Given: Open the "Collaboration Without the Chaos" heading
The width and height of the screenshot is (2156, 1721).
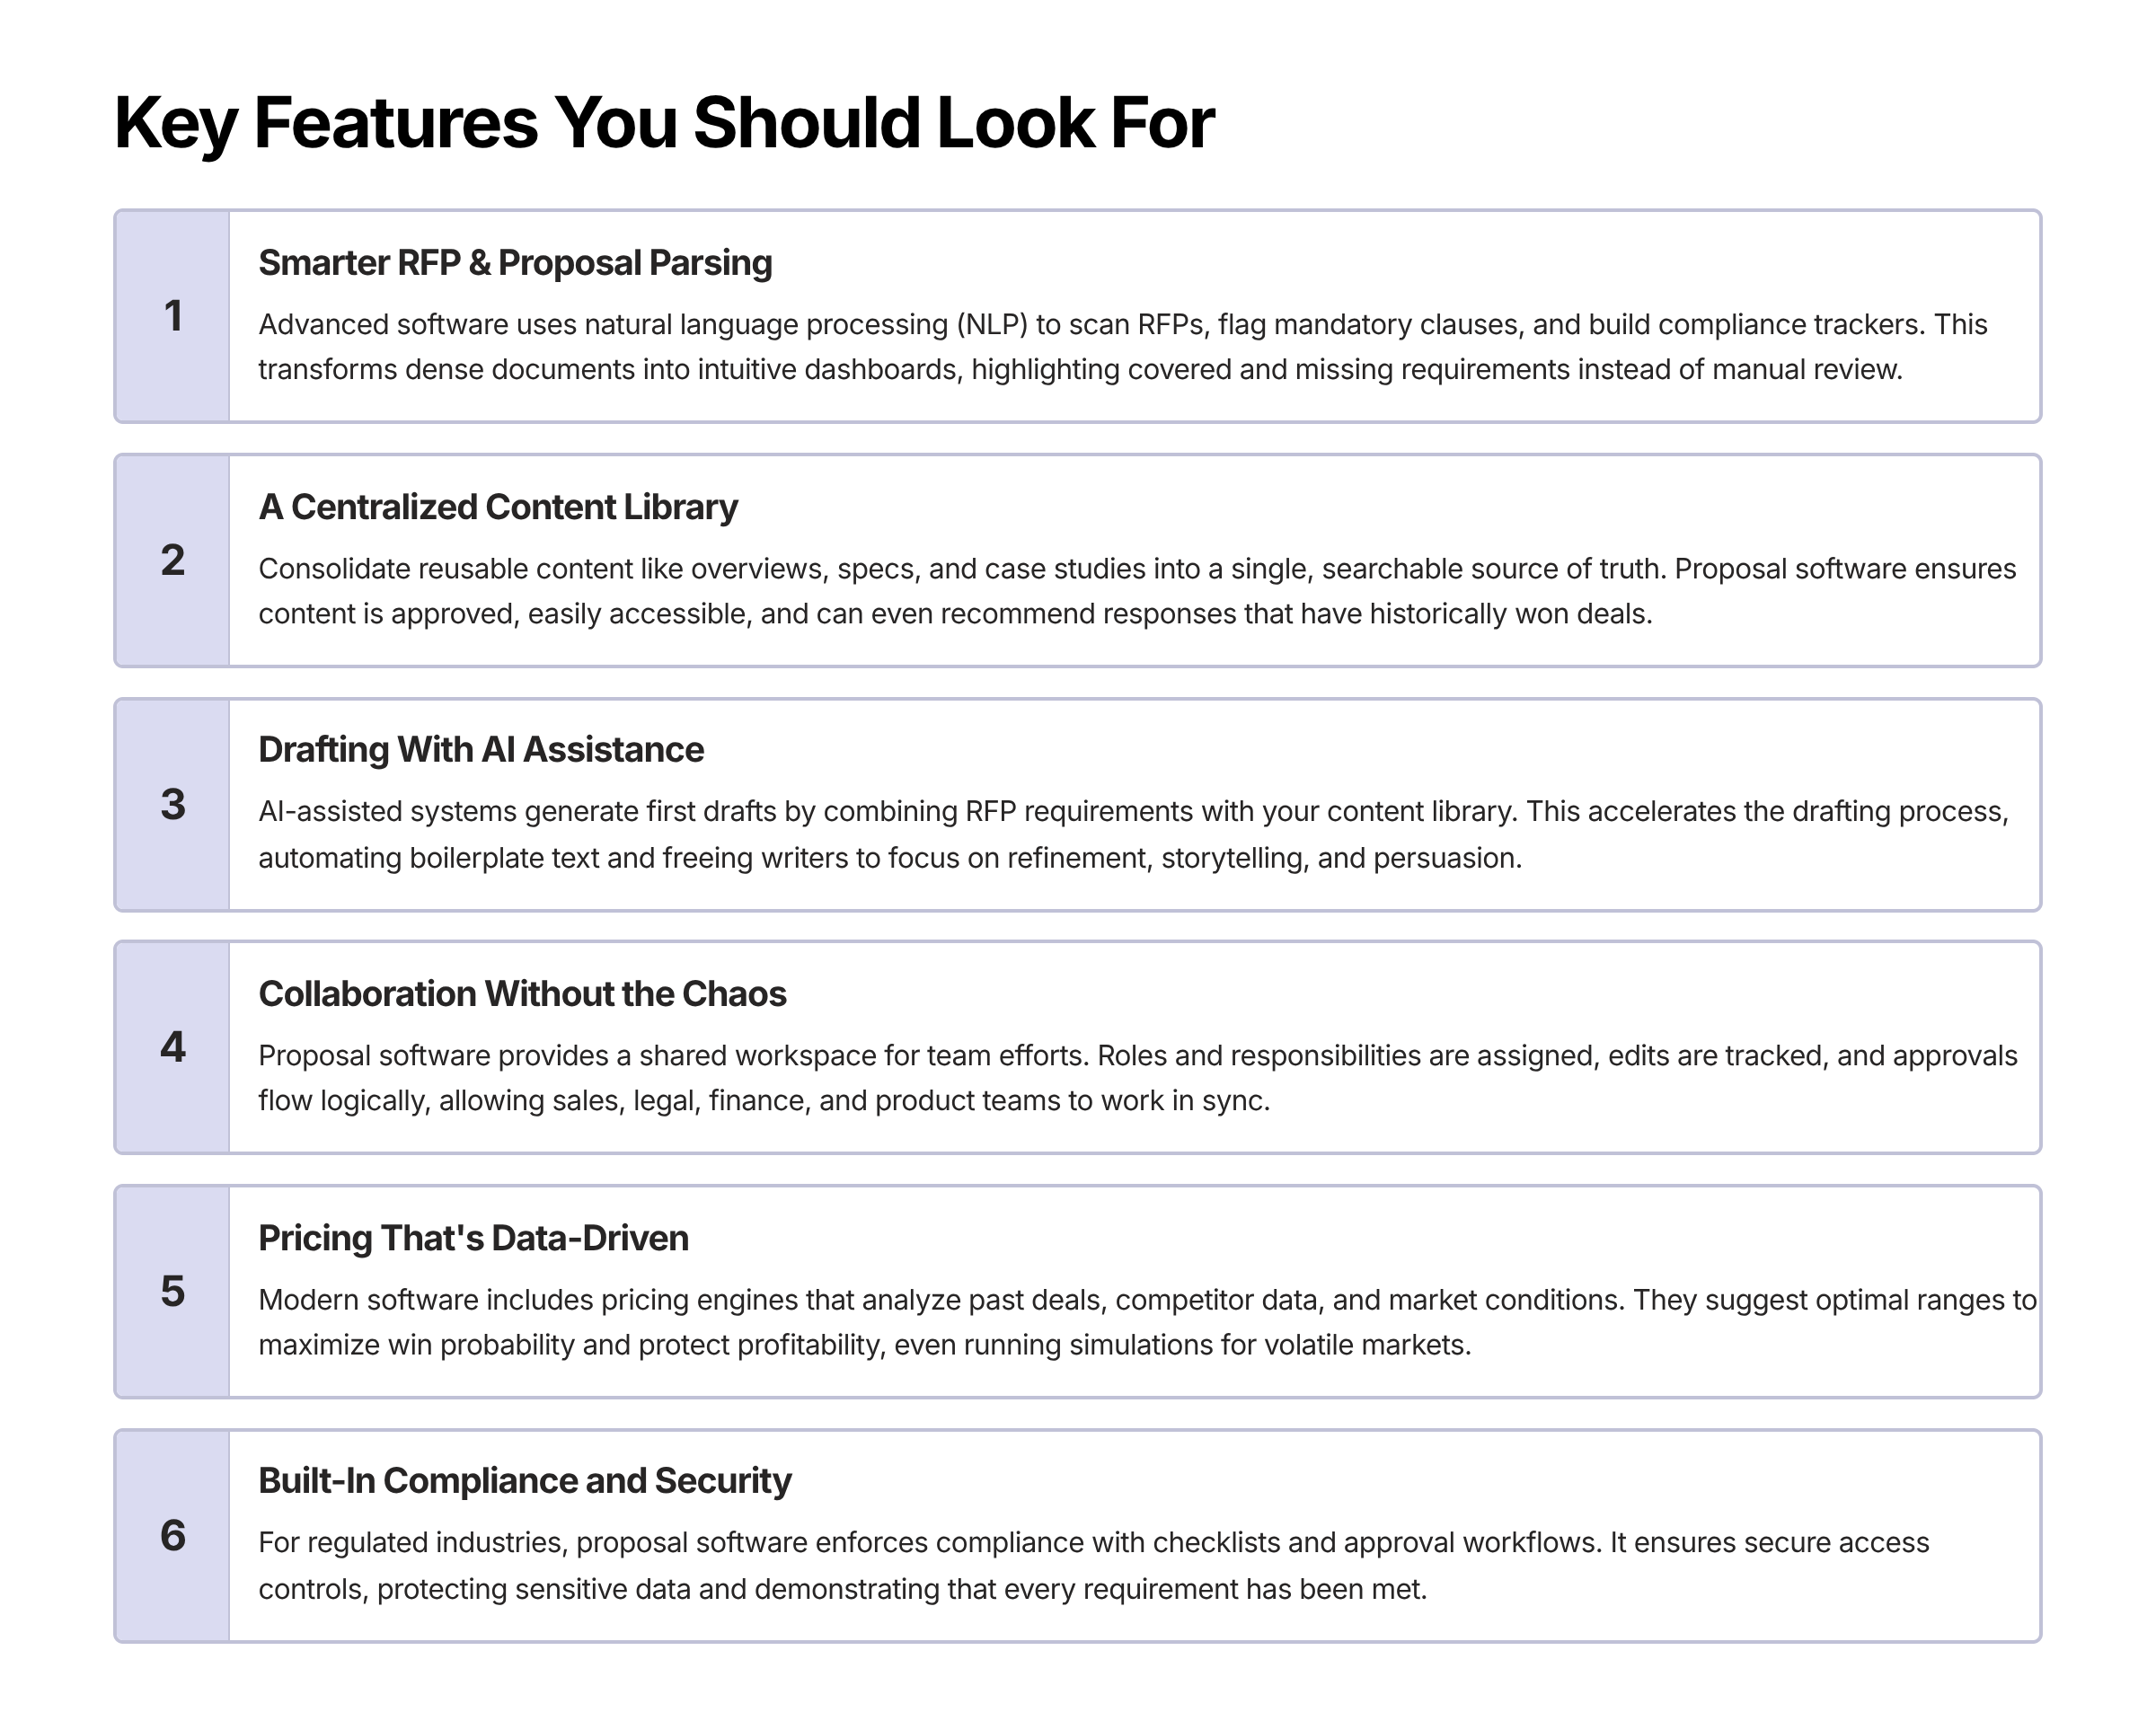Looking at the screenshot, I should click(x=522, y=994).
